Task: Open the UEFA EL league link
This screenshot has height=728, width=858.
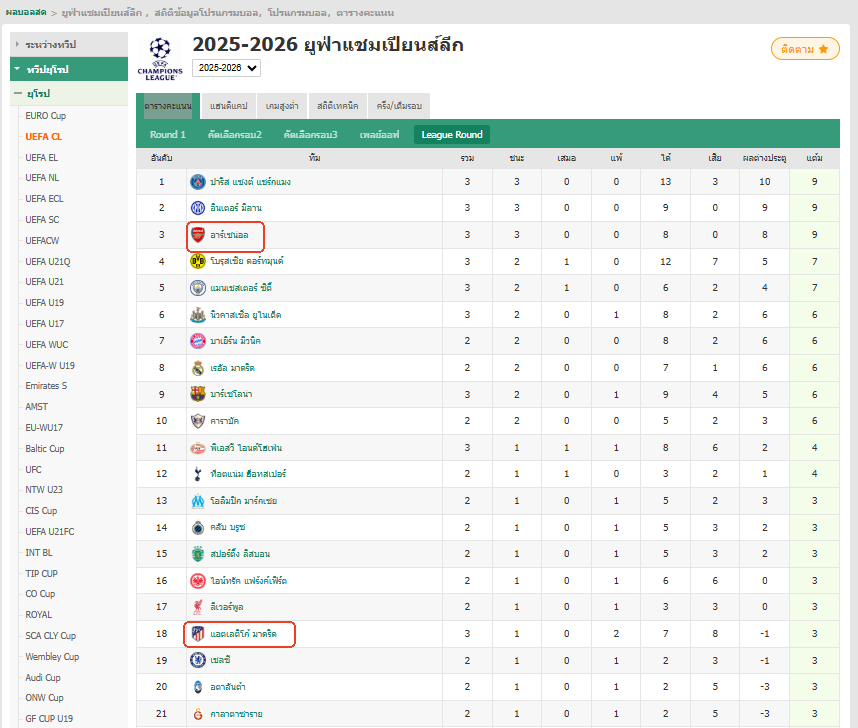Action: click(42, 157)
